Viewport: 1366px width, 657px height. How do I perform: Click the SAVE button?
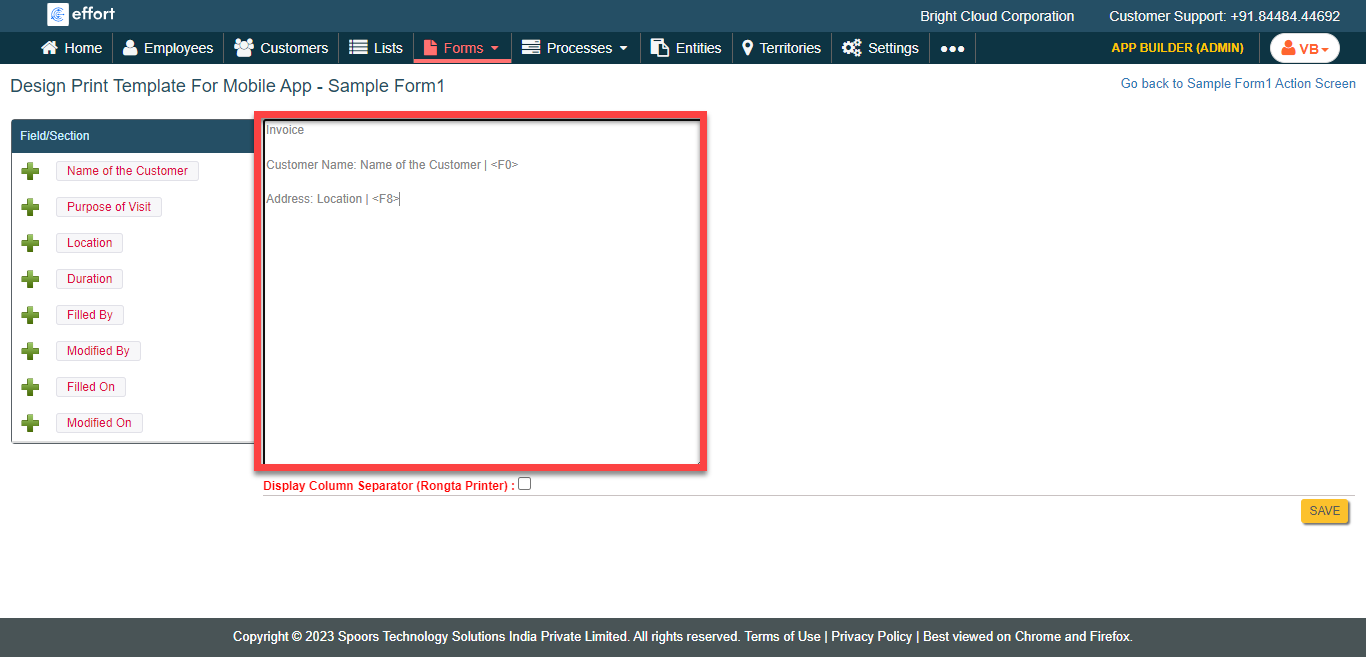(1324, 511)
